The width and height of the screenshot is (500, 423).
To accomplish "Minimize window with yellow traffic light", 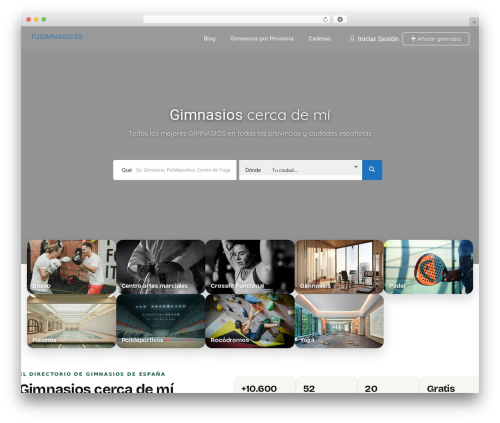I will tap(36, 19).
